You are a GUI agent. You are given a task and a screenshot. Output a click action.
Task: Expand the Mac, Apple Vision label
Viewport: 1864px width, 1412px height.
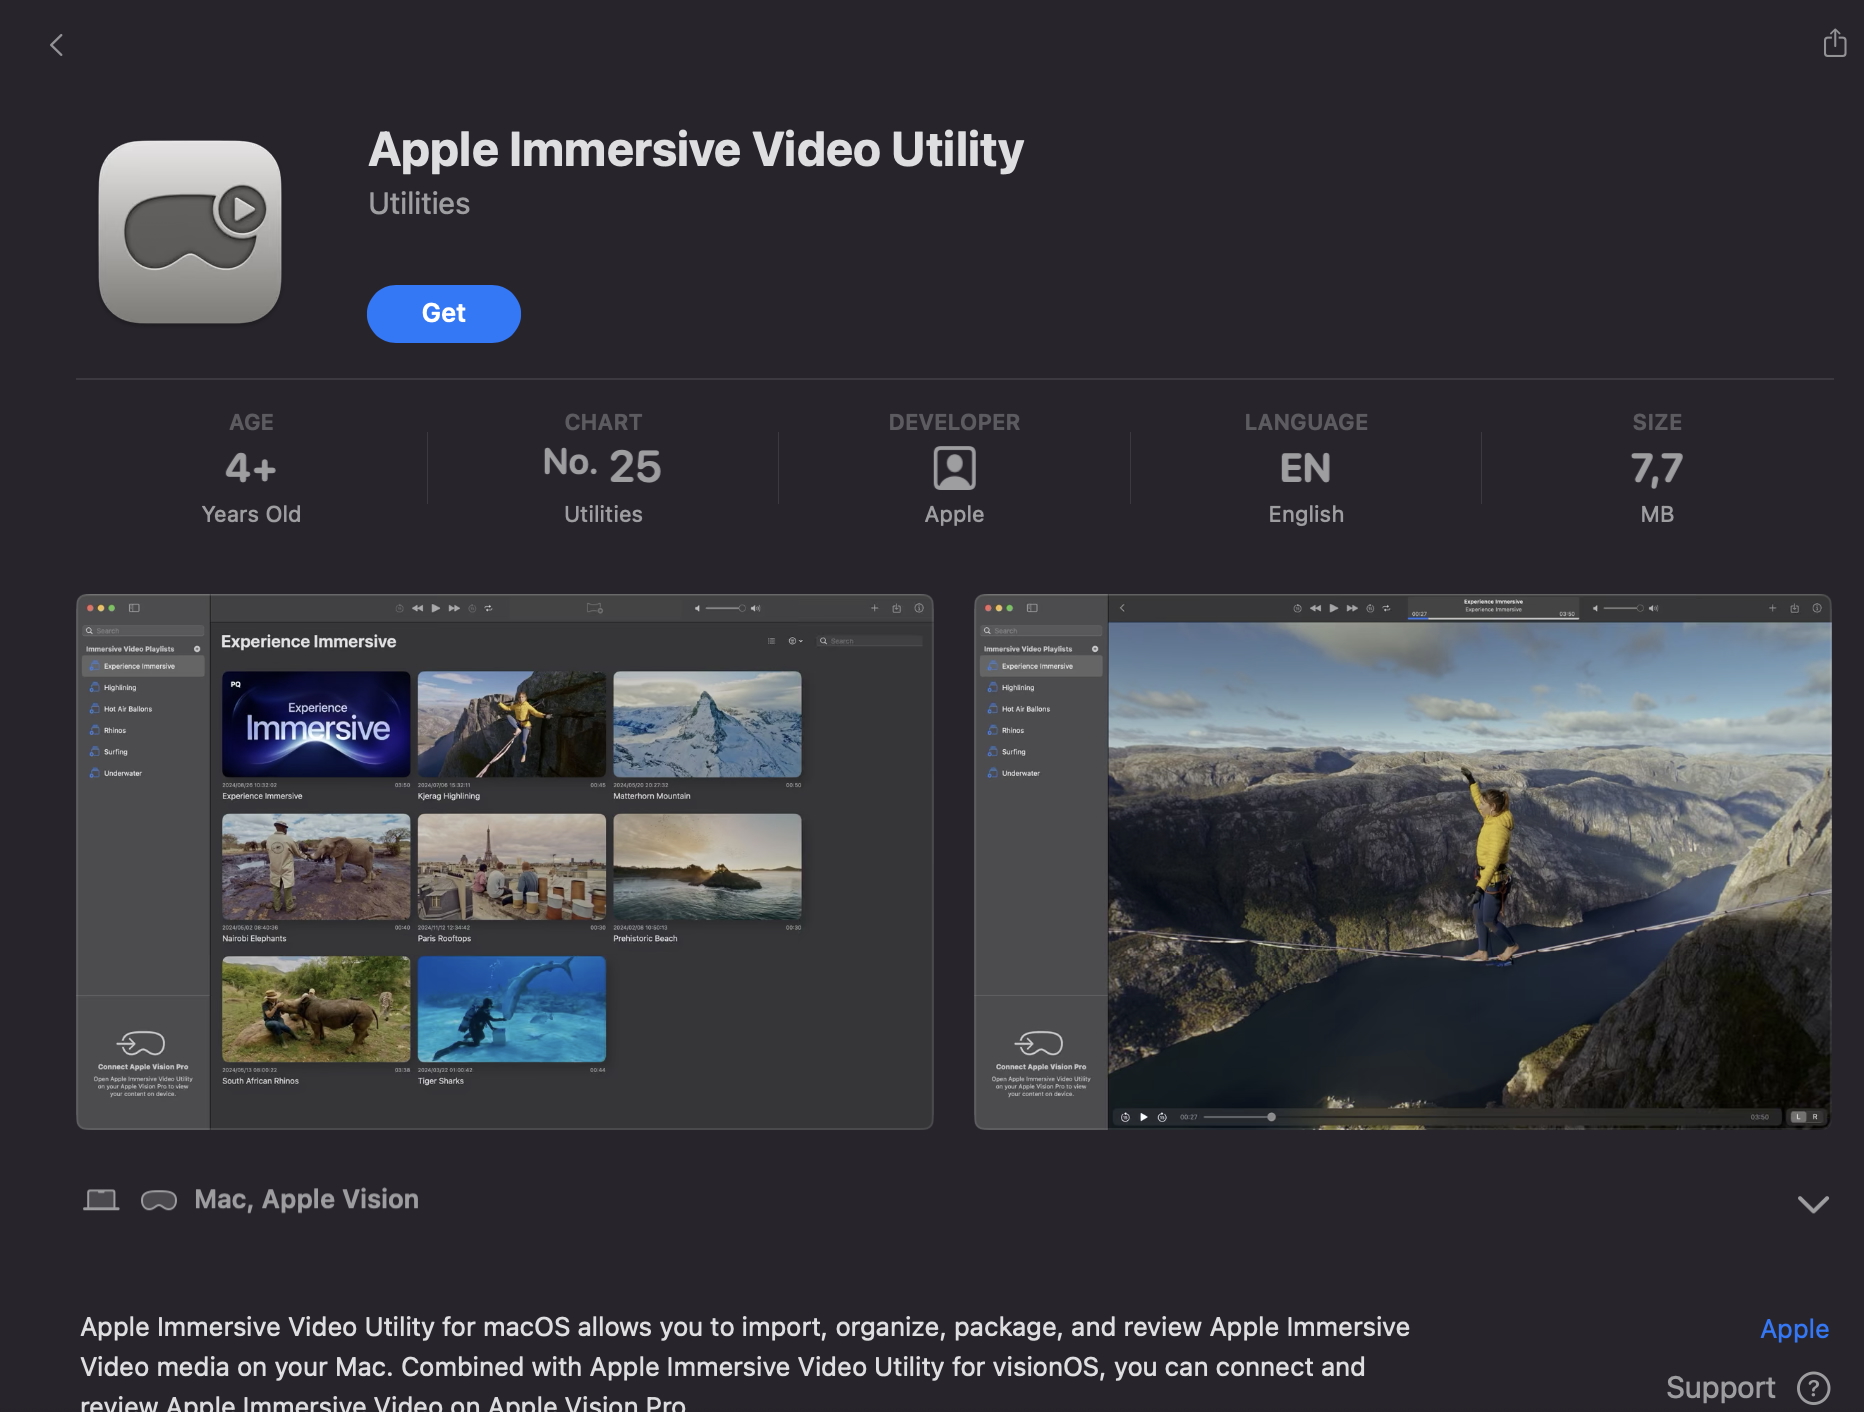click(x=306, y=1199)
